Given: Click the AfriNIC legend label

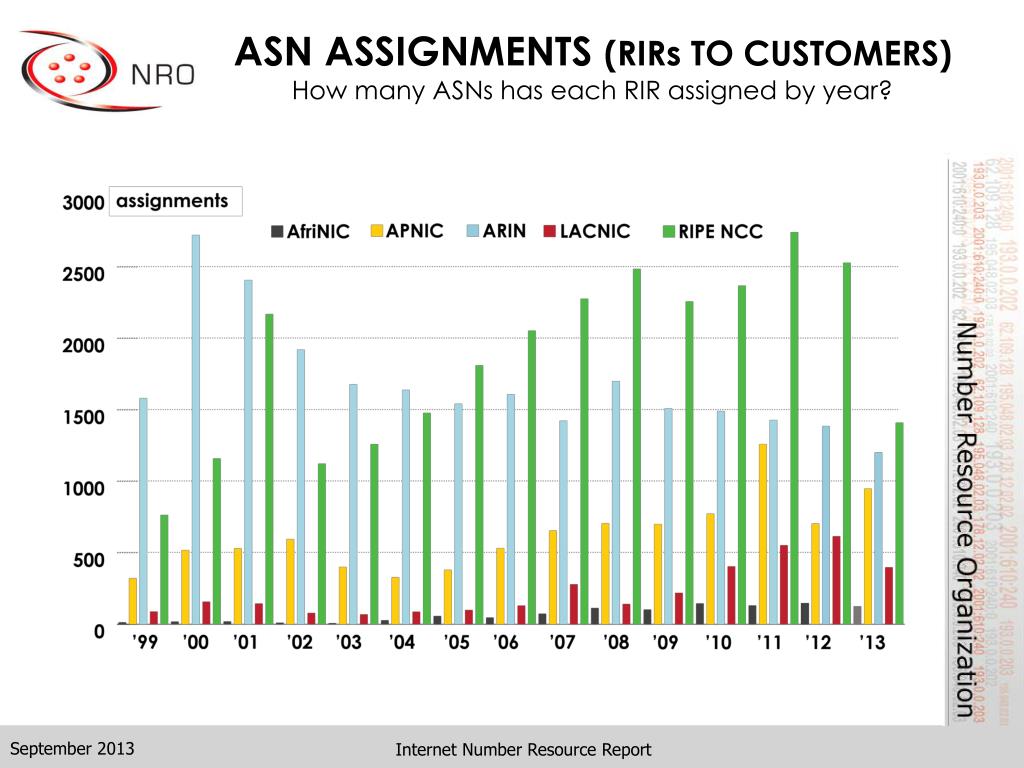Looking at the screenshot, I should point(318,231).
